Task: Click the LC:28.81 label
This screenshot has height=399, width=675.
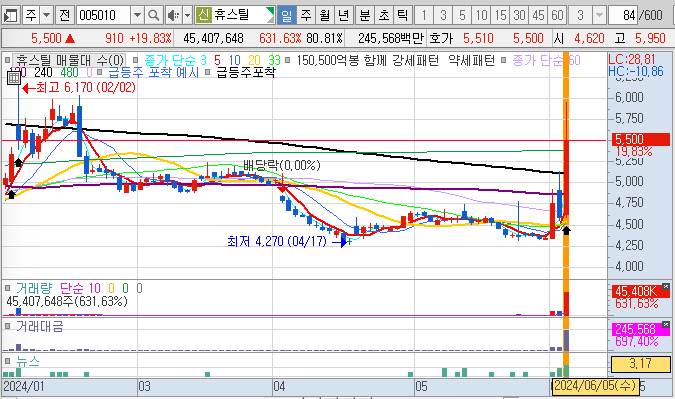Action: pyautogui.click(x=632, y=59)
